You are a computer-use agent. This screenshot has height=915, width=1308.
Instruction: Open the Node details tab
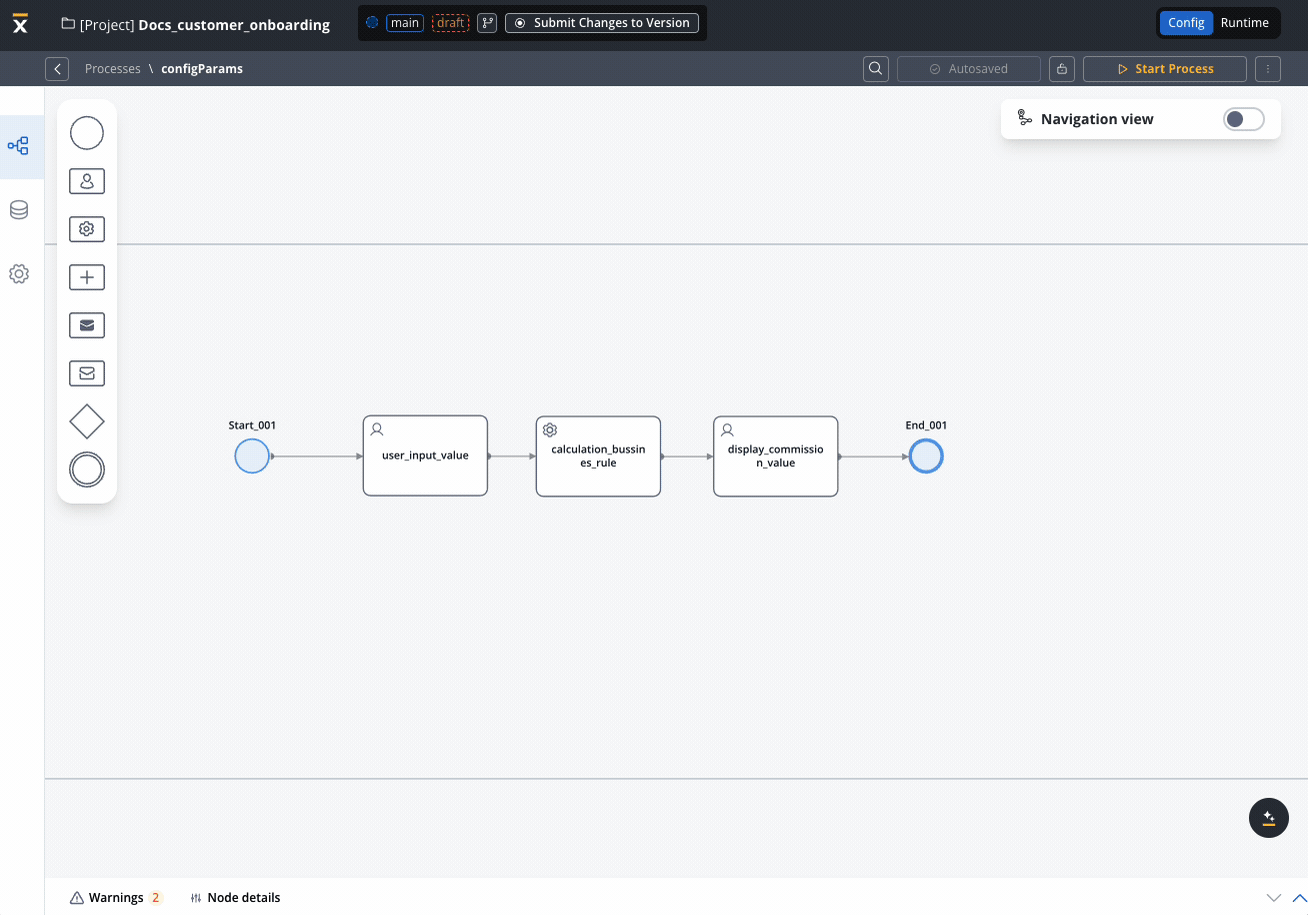coord(235,897)
